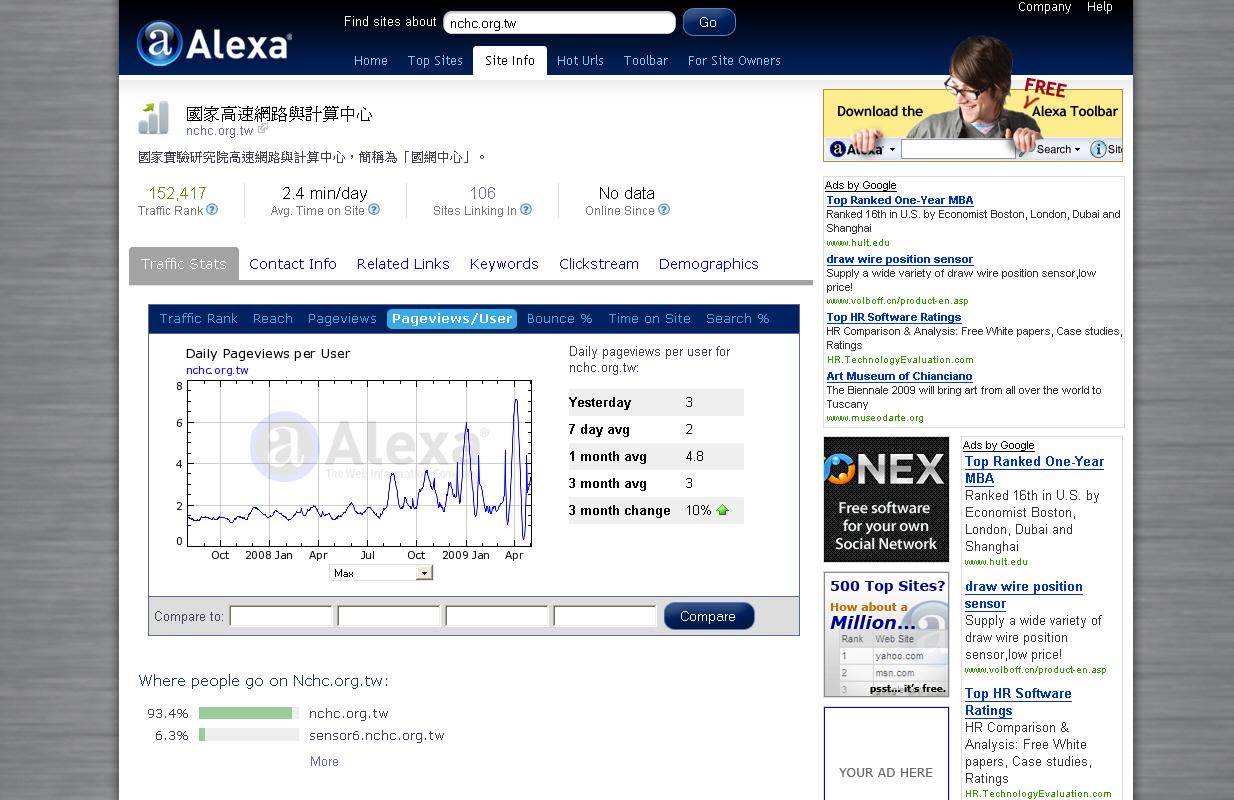This screenshot has width=1234, height=800.
Task: Open help icon next to Online Since
Action: 664,210
